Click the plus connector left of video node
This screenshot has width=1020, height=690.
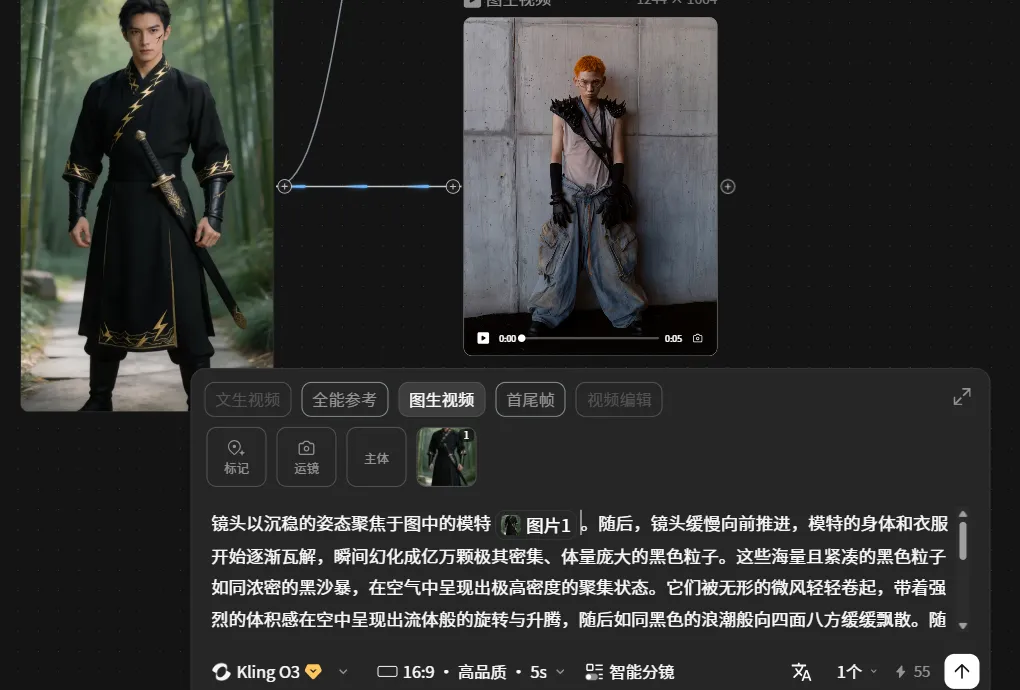[453, 187]
